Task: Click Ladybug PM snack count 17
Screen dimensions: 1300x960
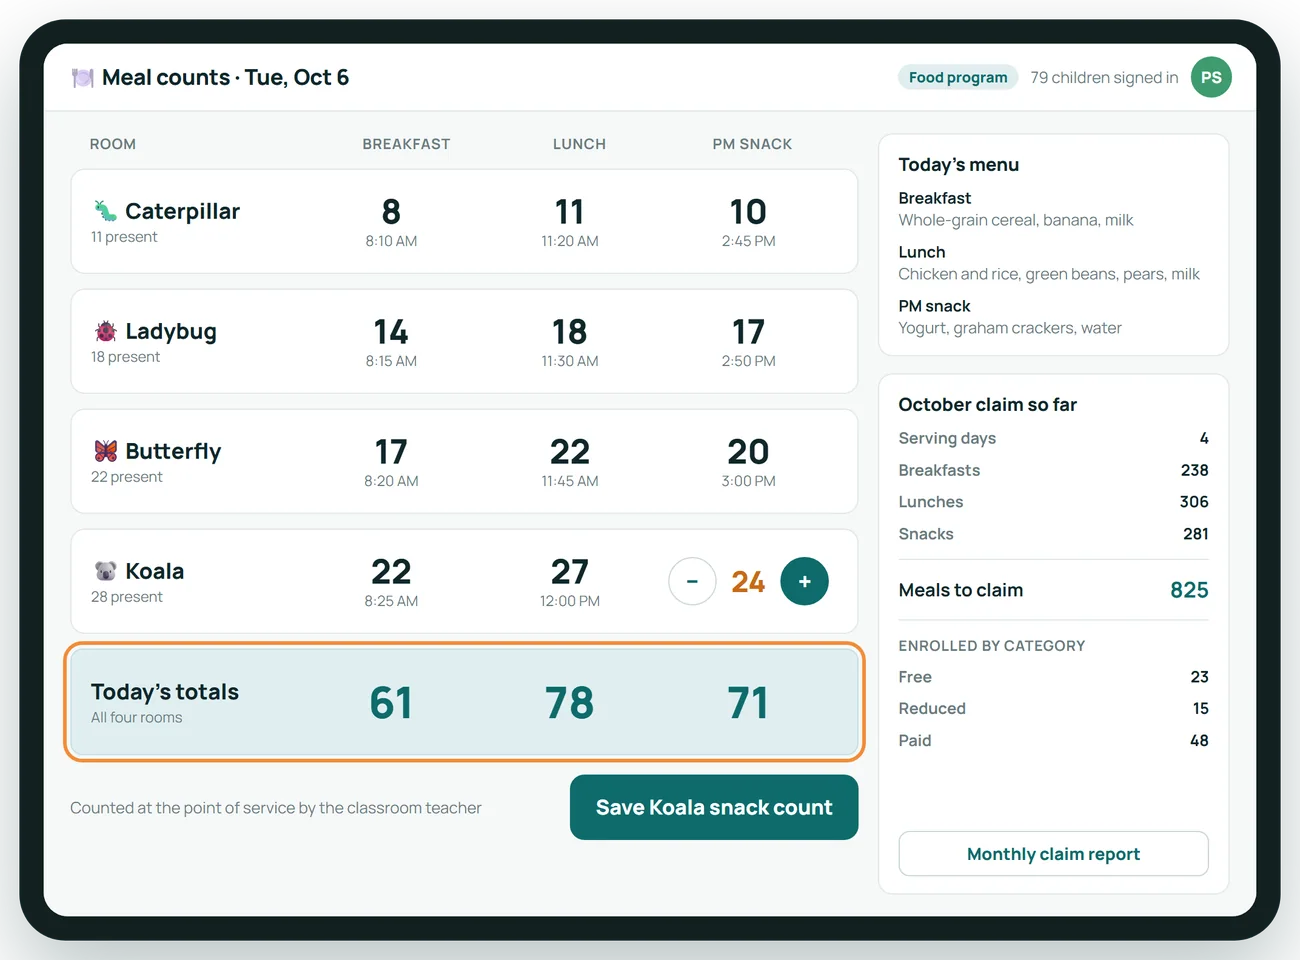Action: (x=748, y=332)
